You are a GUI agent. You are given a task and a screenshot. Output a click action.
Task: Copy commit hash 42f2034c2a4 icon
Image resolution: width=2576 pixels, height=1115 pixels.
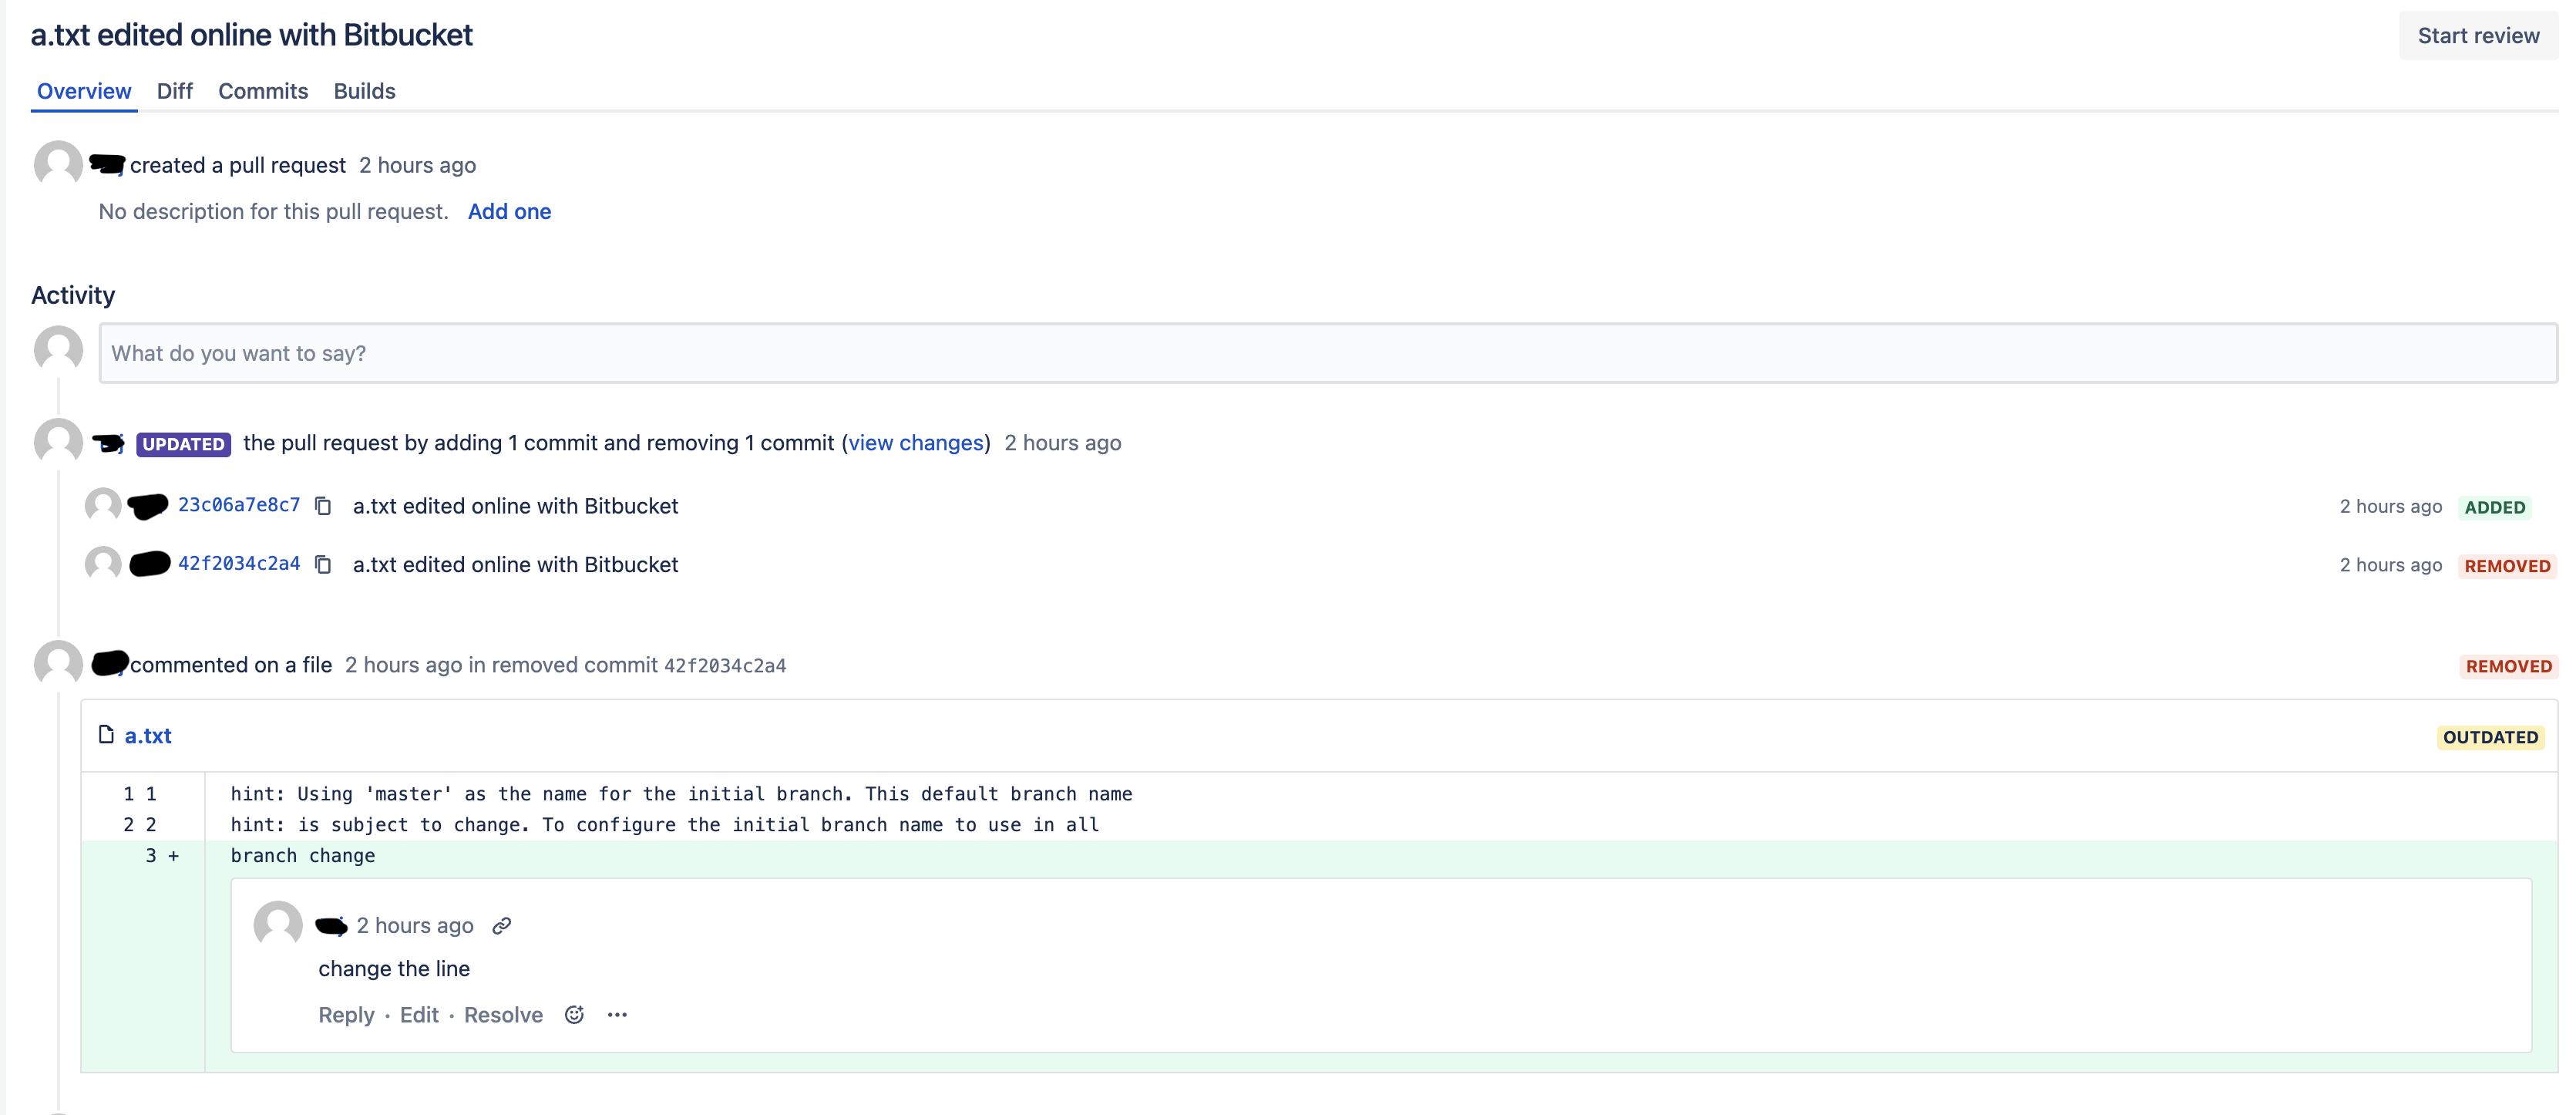coord(322,565)
